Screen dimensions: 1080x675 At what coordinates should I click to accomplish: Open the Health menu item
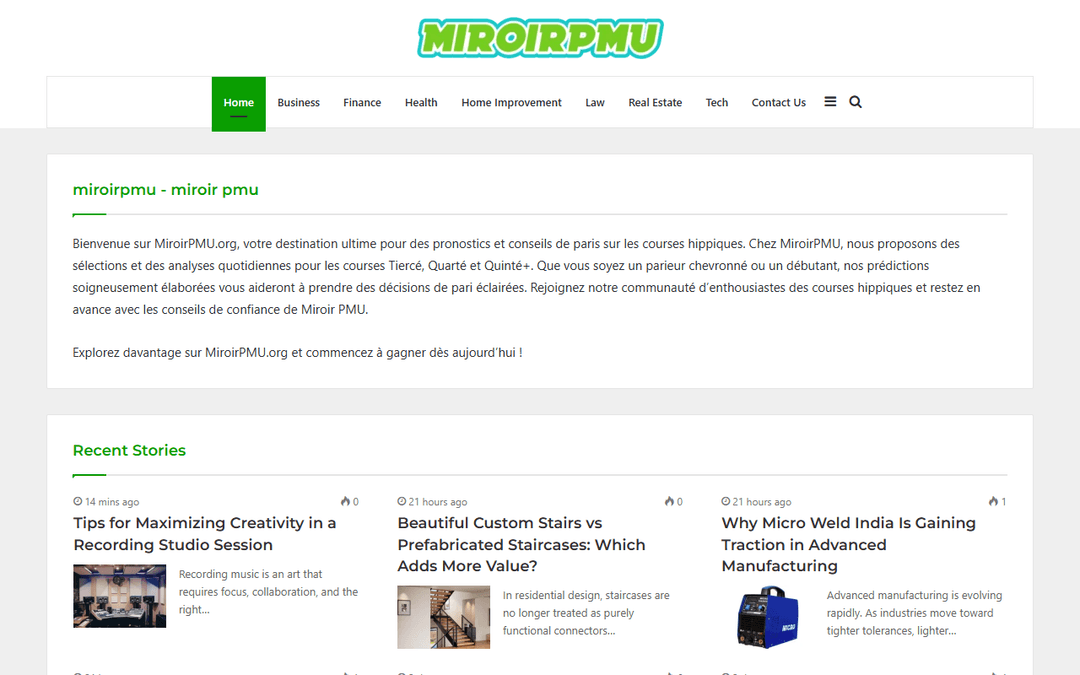[x=421, y=103]
